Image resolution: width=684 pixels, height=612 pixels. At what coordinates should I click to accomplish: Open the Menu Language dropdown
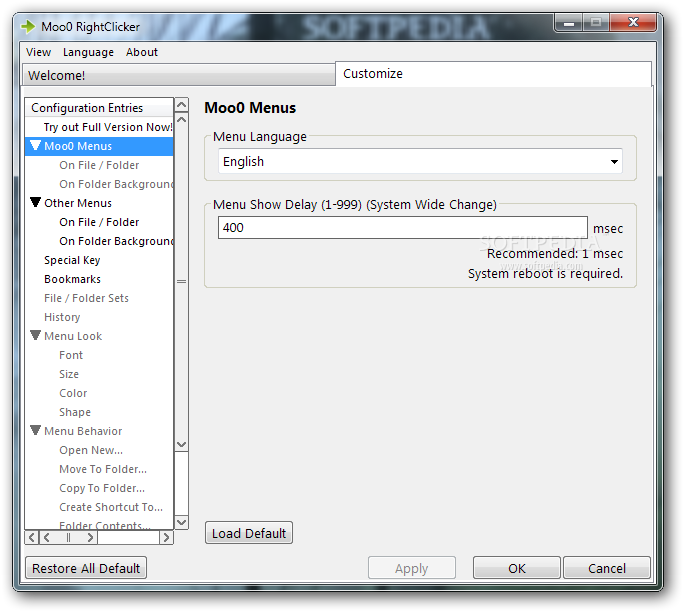[420, 161]
